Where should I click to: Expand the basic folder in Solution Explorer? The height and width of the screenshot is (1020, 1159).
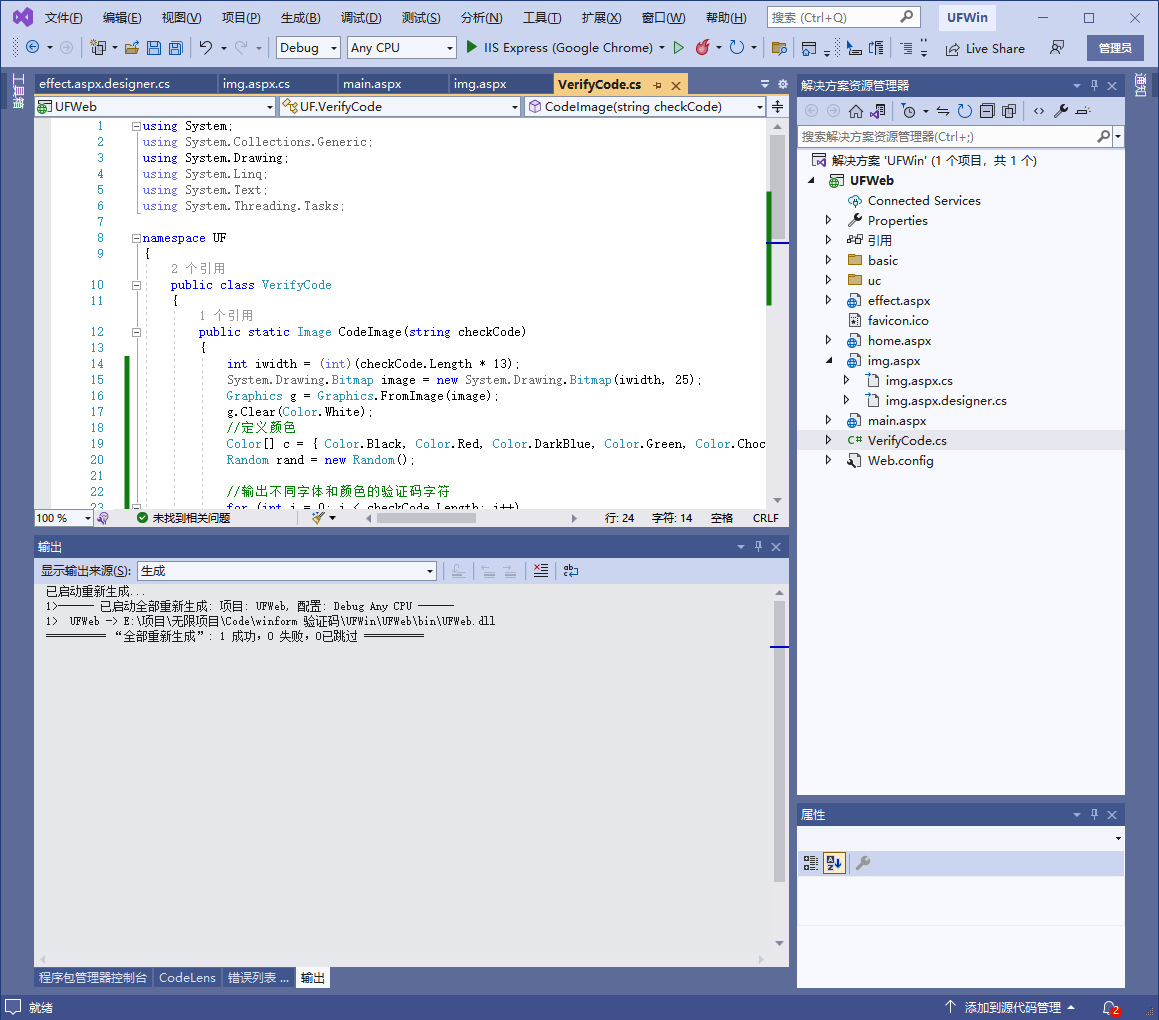(x=829, y=260)
